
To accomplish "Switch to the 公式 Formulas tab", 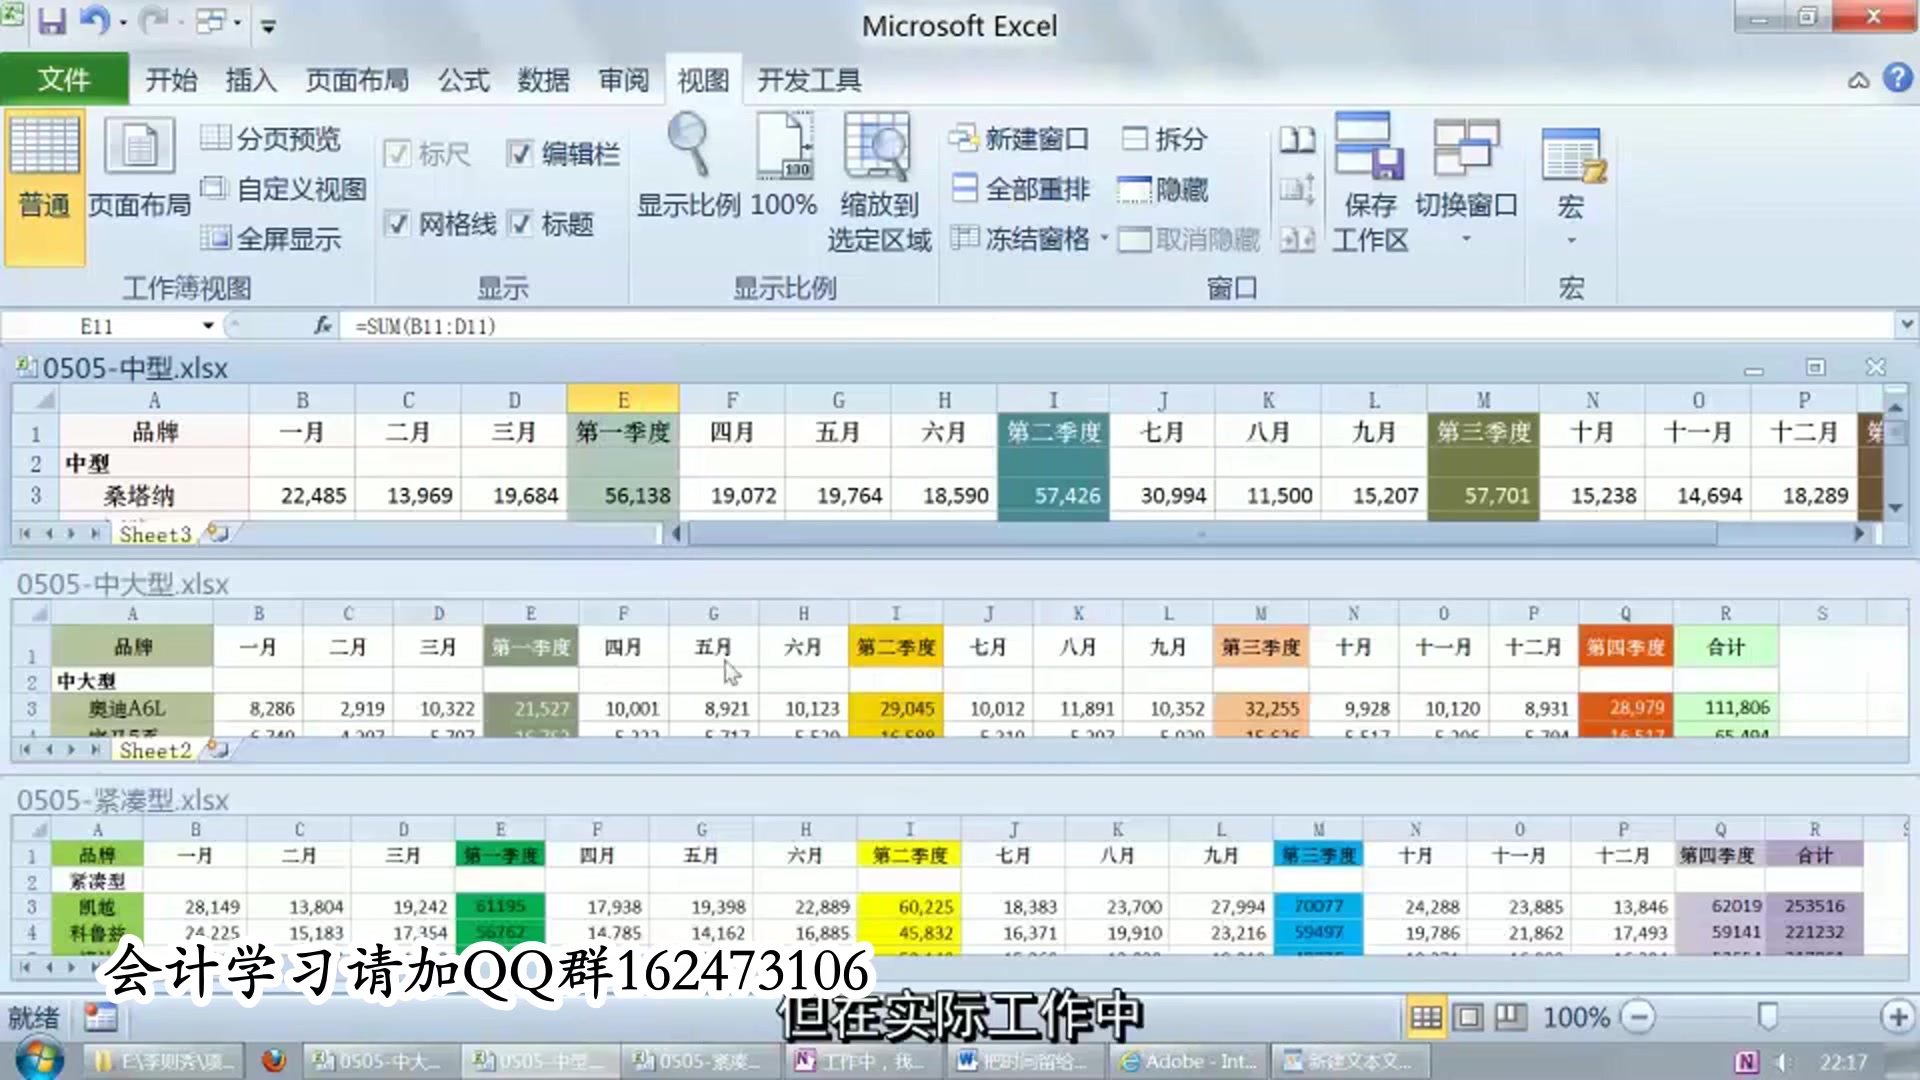I will coord(464,80).
